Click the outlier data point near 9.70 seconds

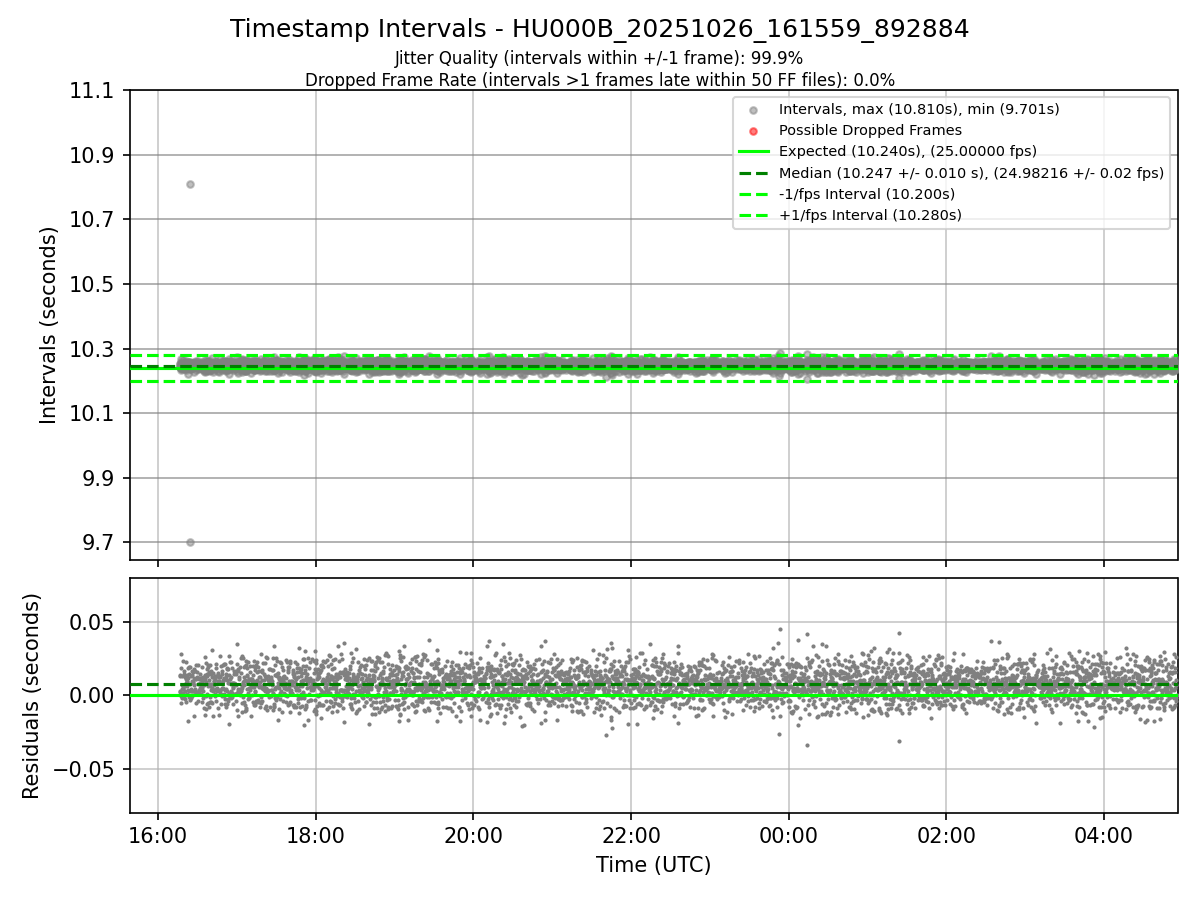(x=190, y=542)
